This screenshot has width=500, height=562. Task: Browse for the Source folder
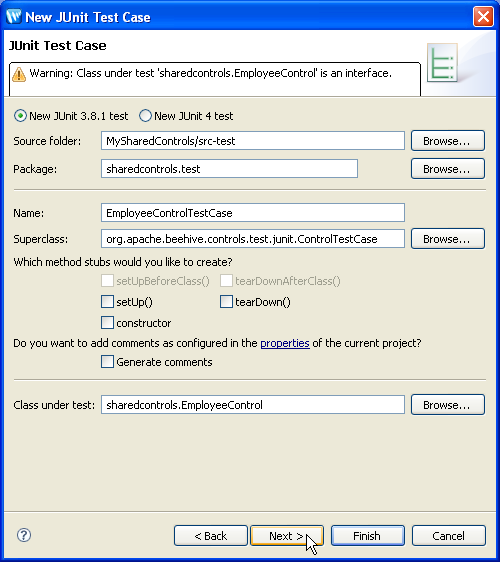pyautogui.click(x=448, y=141)
